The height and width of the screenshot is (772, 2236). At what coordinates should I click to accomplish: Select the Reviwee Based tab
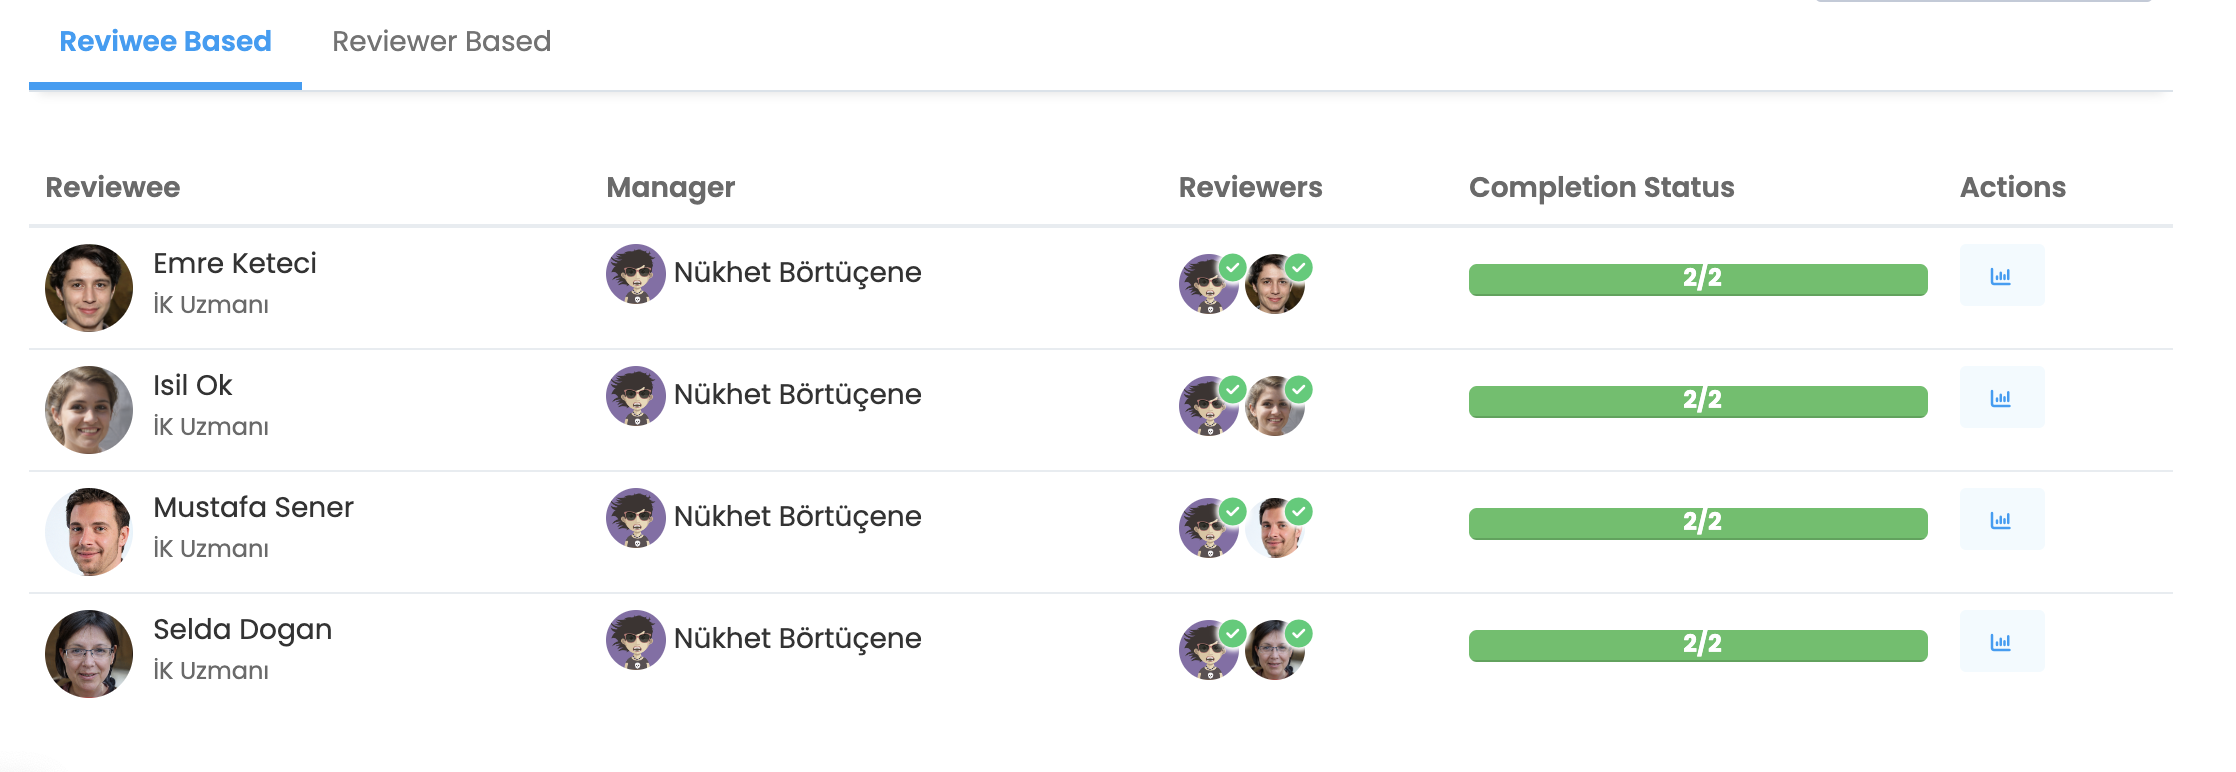[x=165, y=42]
